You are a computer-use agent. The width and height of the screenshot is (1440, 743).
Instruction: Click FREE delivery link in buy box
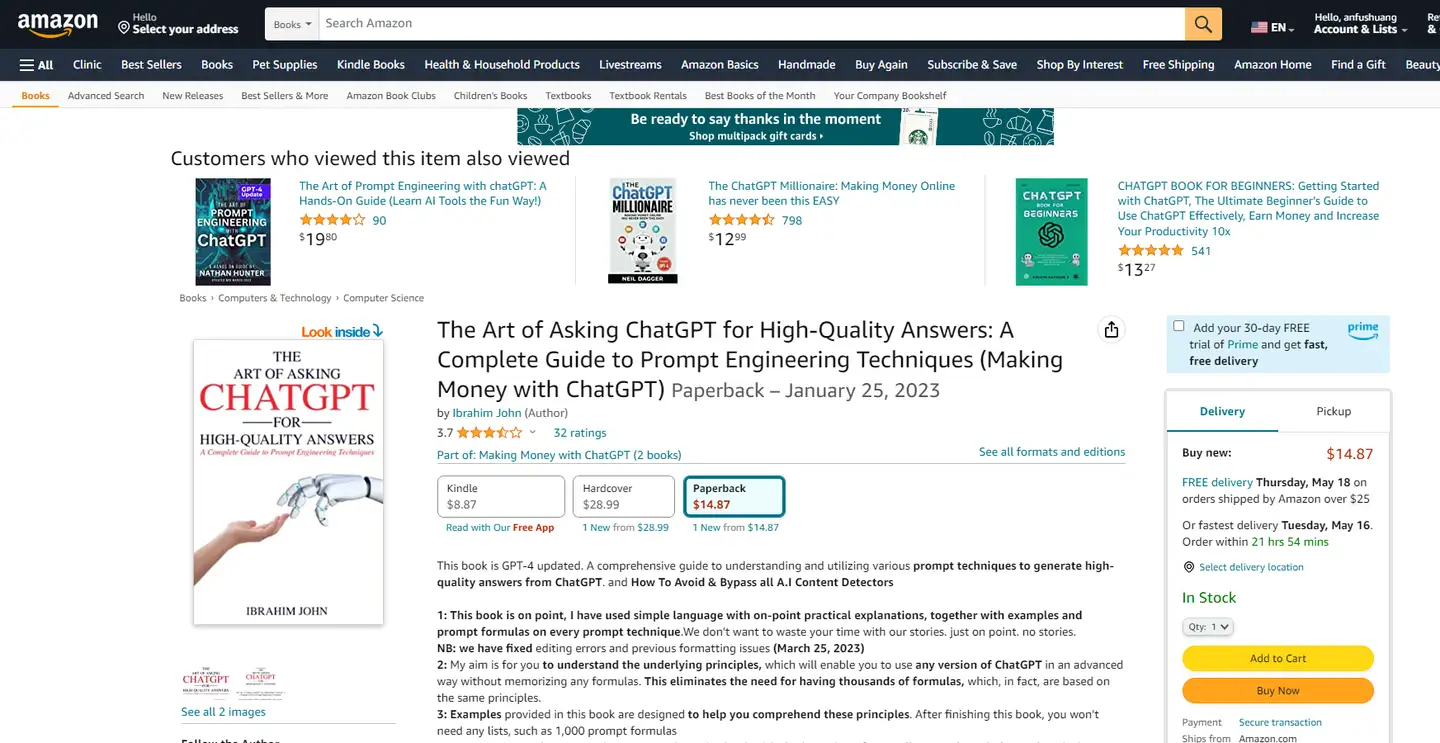[x=1217, y=482]
